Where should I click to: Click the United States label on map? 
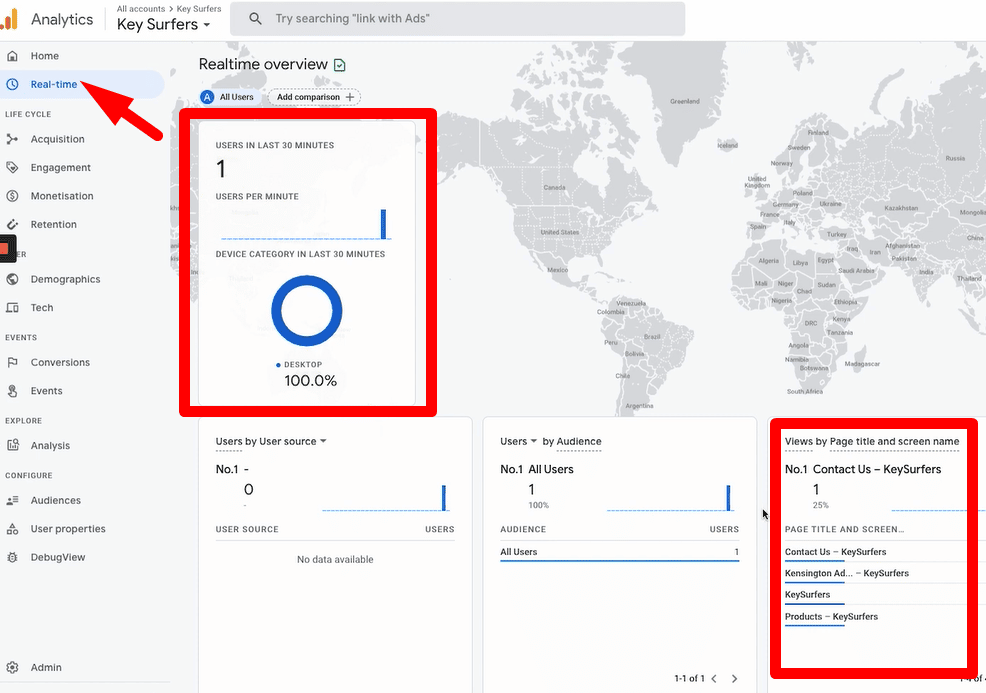click(560, 233)
